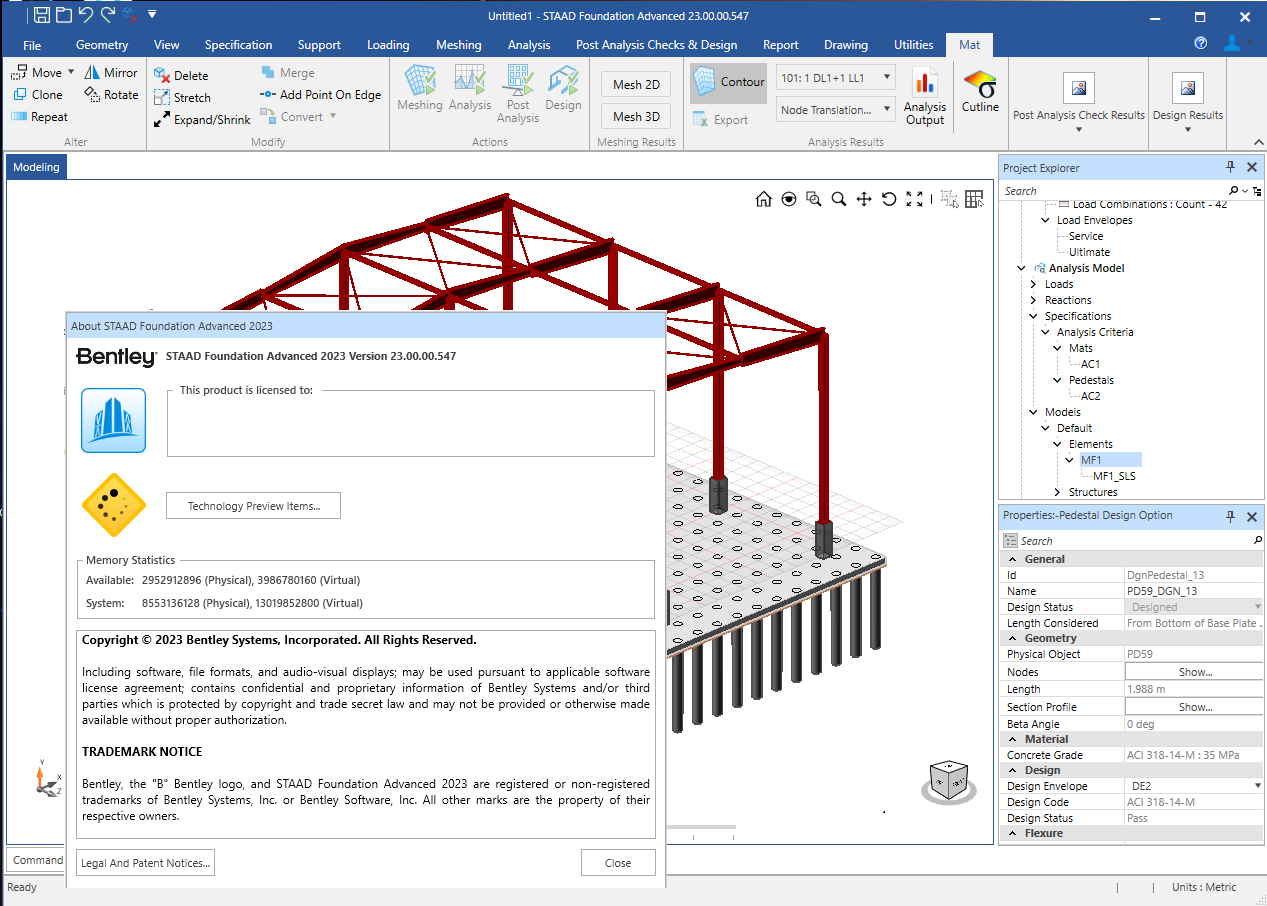Switch to the Utilities ribbon tab
This screenshot has width=1267, height=906.
coord(914,45)
